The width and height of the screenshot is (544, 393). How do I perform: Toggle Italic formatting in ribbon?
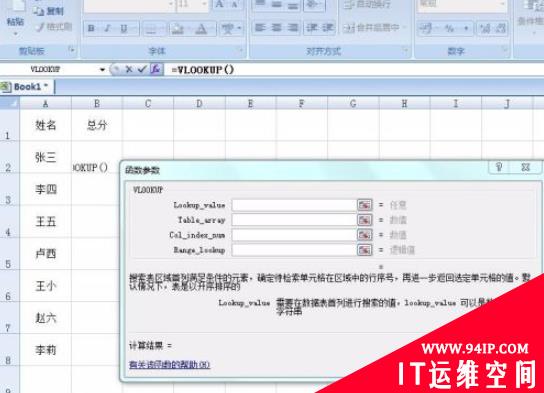click(108, 28)
